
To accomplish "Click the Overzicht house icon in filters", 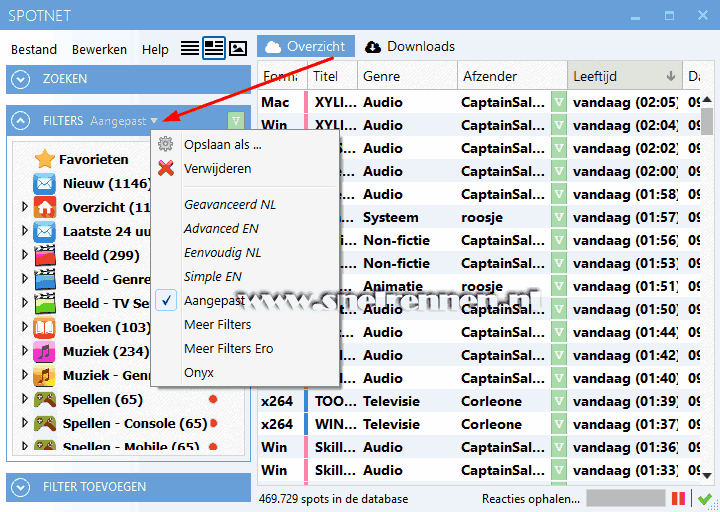I will tap(45, 208).
